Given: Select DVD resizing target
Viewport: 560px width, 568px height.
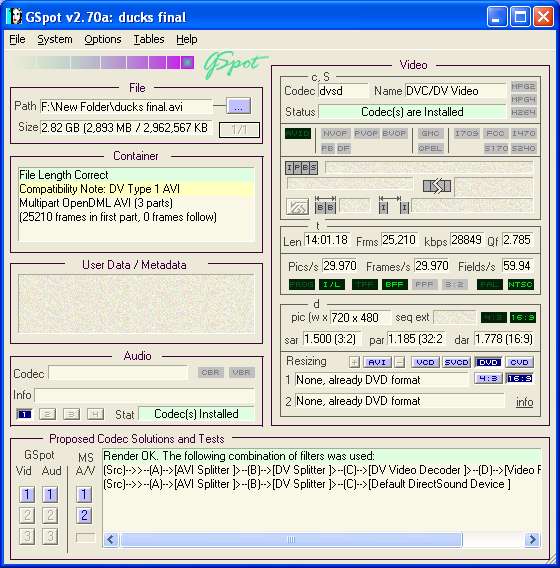Looking at the screenshot, I should click(488, 362).
